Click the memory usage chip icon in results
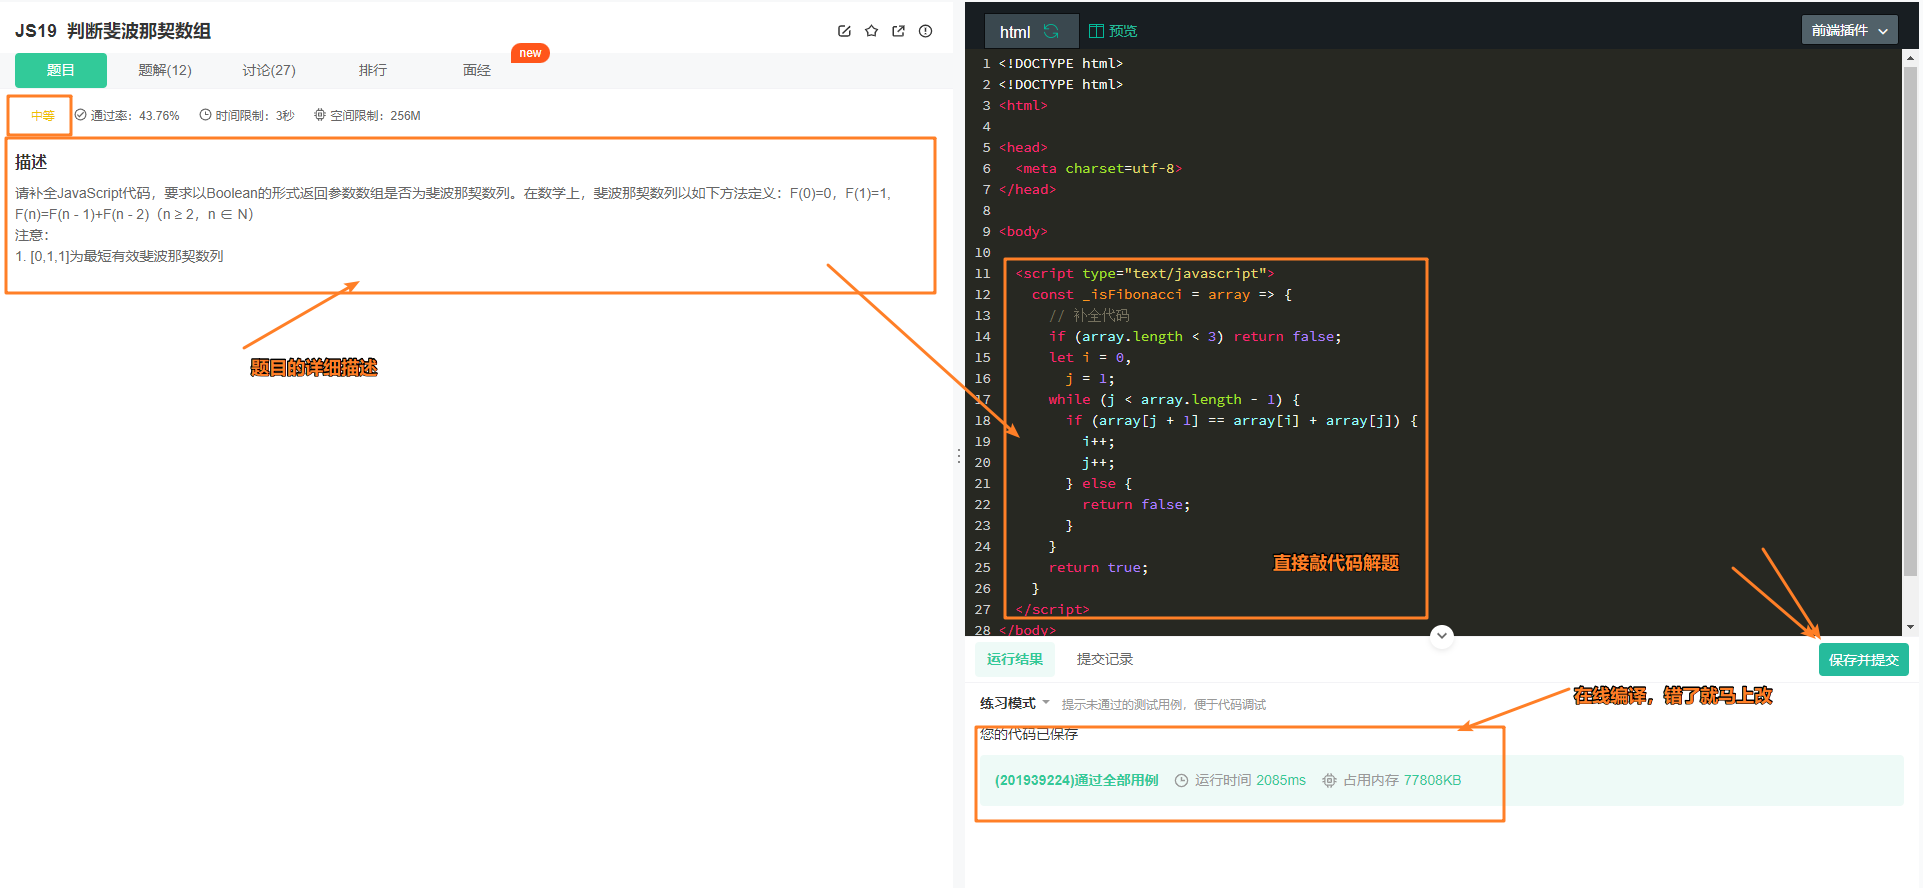Image resolution: width=1923 pixels, height=888 pixels. pyautogui.click(x=1329, y=780)
